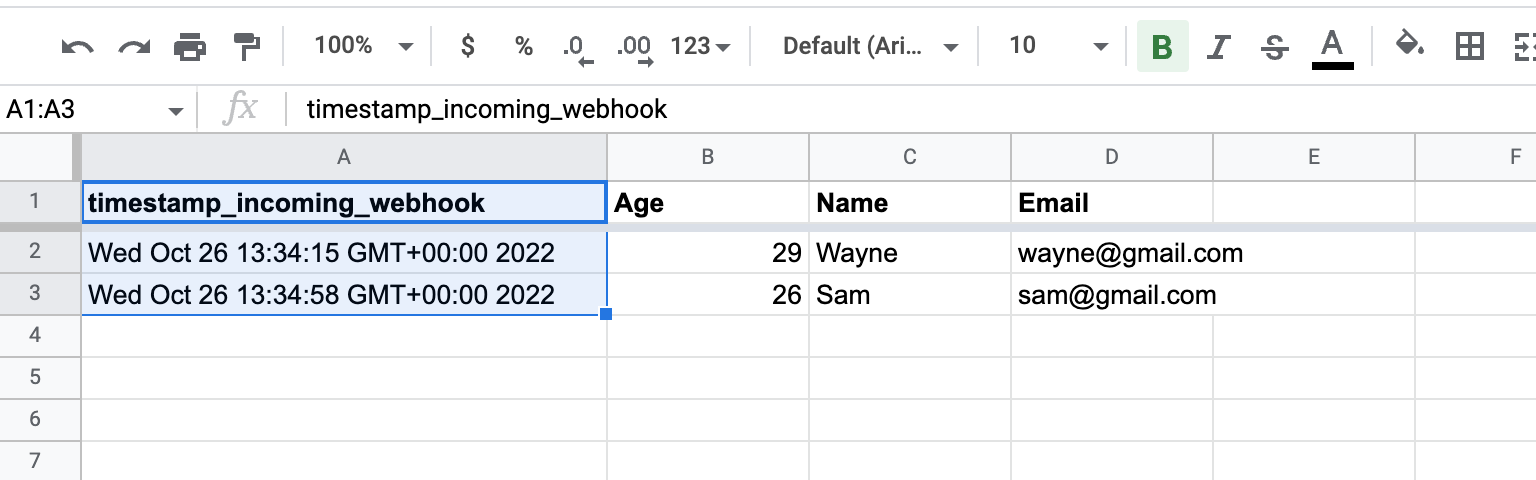Apply percent format icon
Screen dimensions: 1536x480
(x=523, y=46)
